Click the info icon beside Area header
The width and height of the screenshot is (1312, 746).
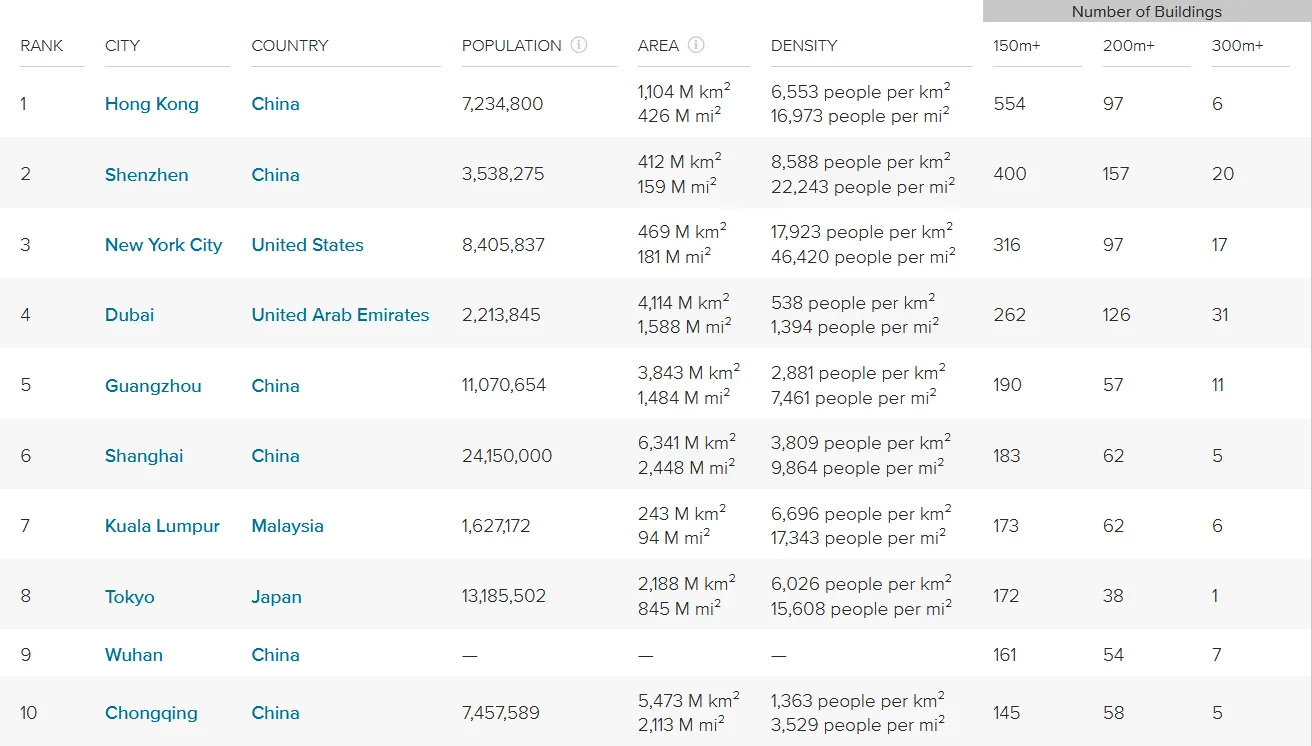696,45
